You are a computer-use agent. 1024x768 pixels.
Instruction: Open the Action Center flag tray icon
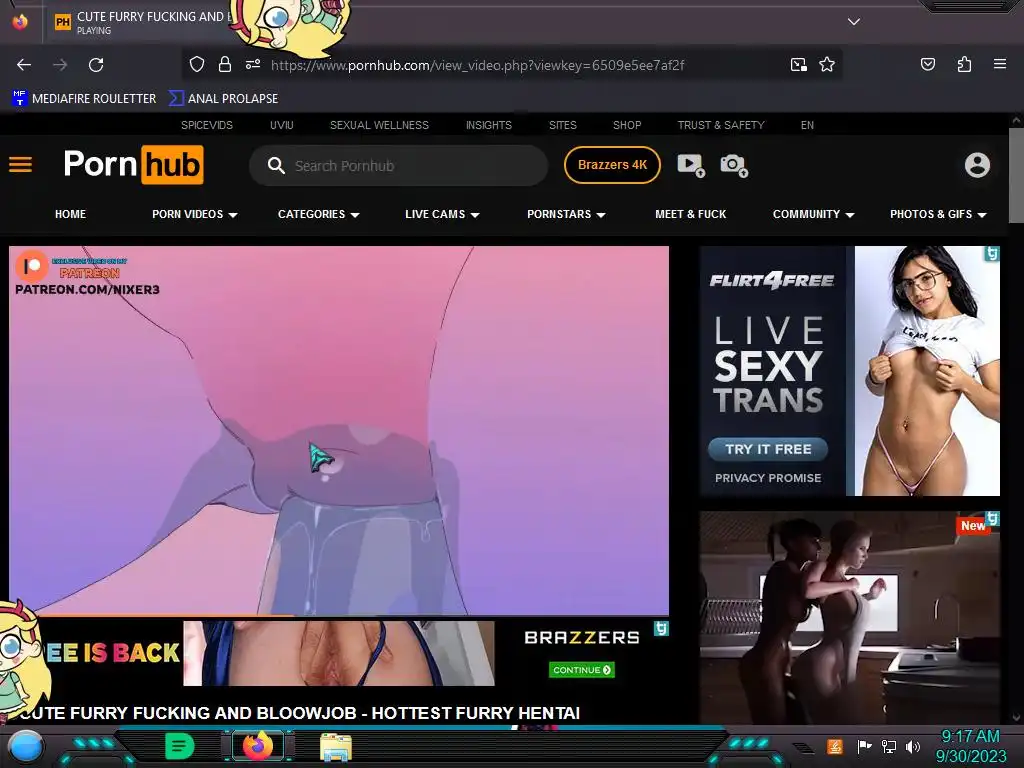tap(864, 746)
